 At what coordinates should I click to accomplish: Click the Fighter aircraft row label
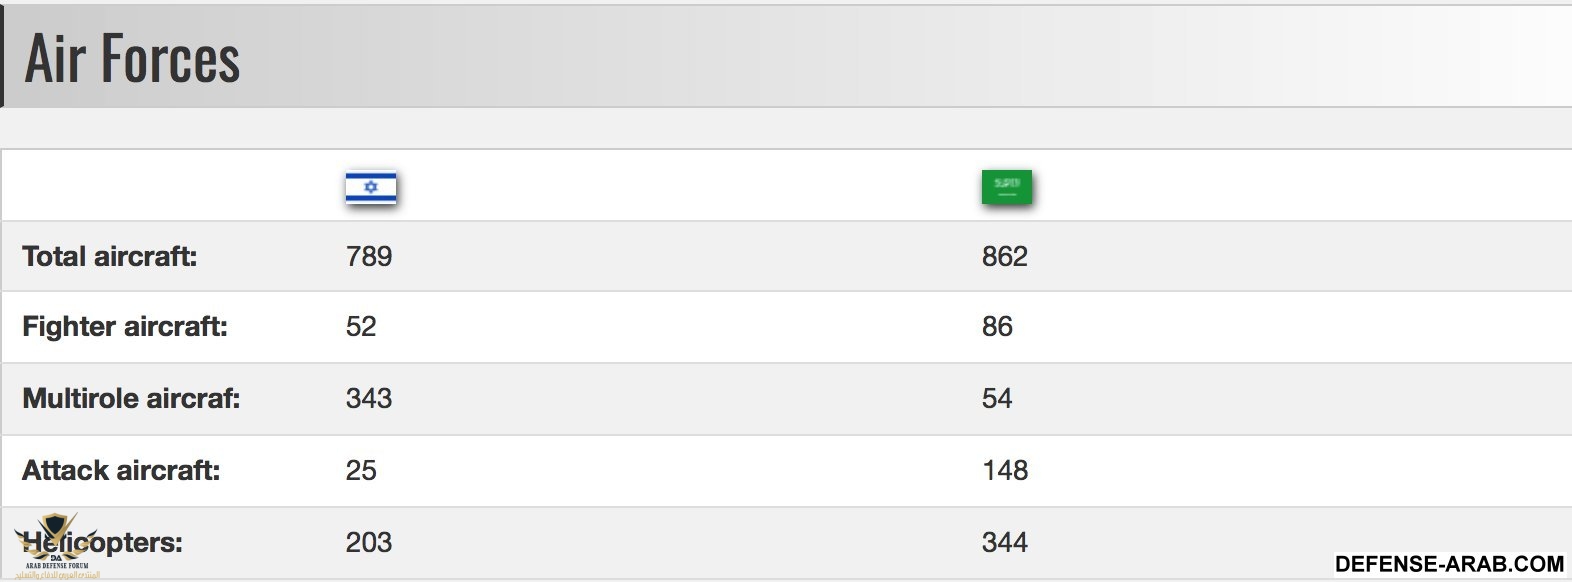coord(125,327)
